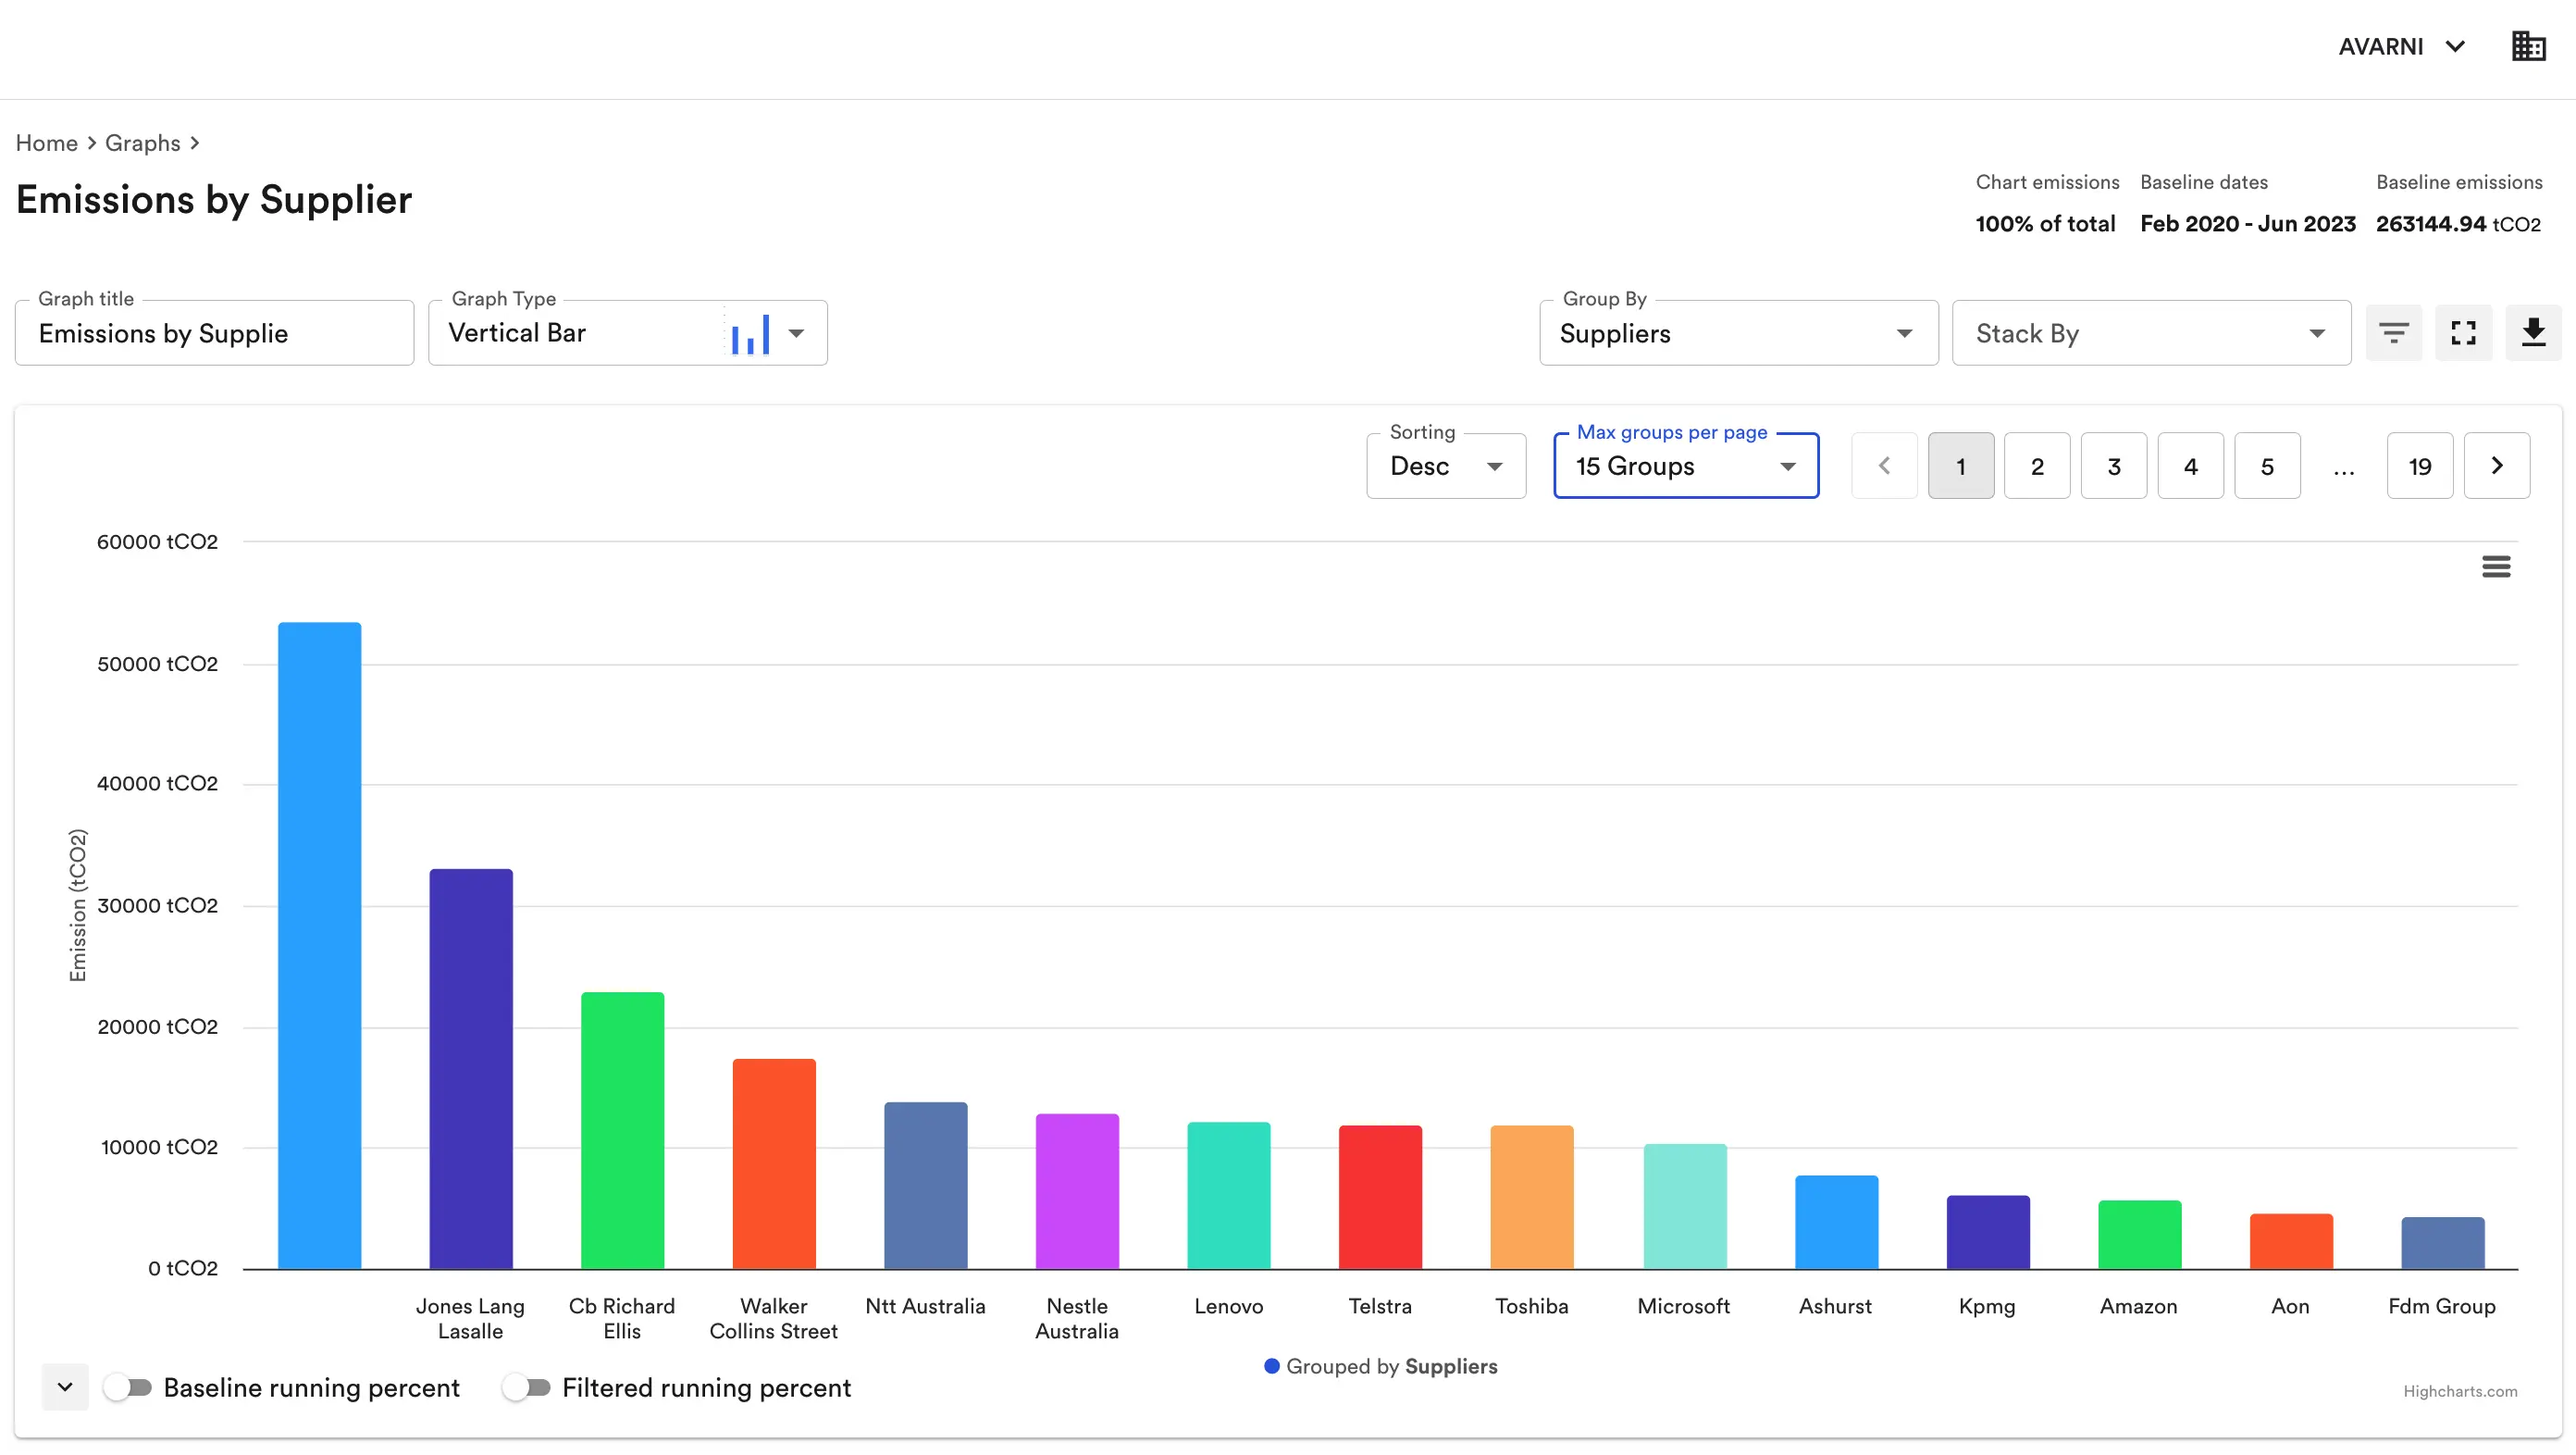This screenshot has width=2576, height=1455.
Task: Download the chart using the download icon
Action: [x=2534, y=332]
